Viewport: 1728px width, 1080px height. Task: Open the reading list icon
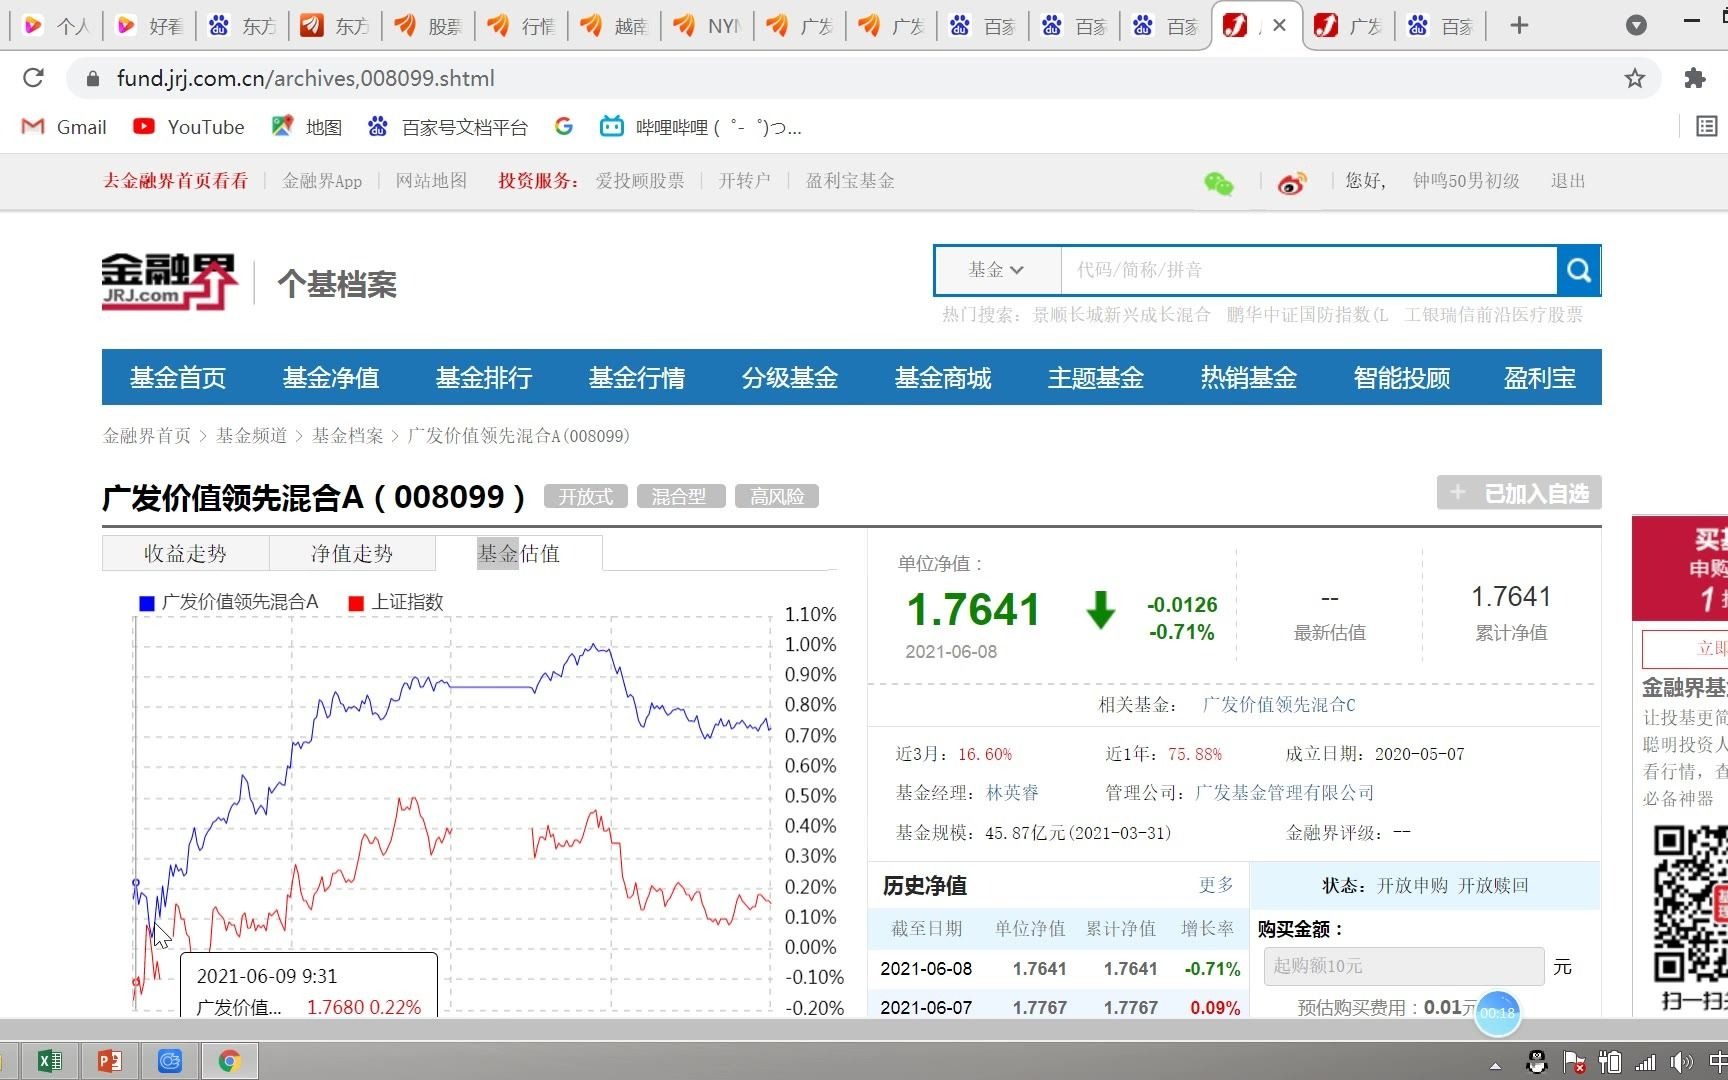[1707, 126]
